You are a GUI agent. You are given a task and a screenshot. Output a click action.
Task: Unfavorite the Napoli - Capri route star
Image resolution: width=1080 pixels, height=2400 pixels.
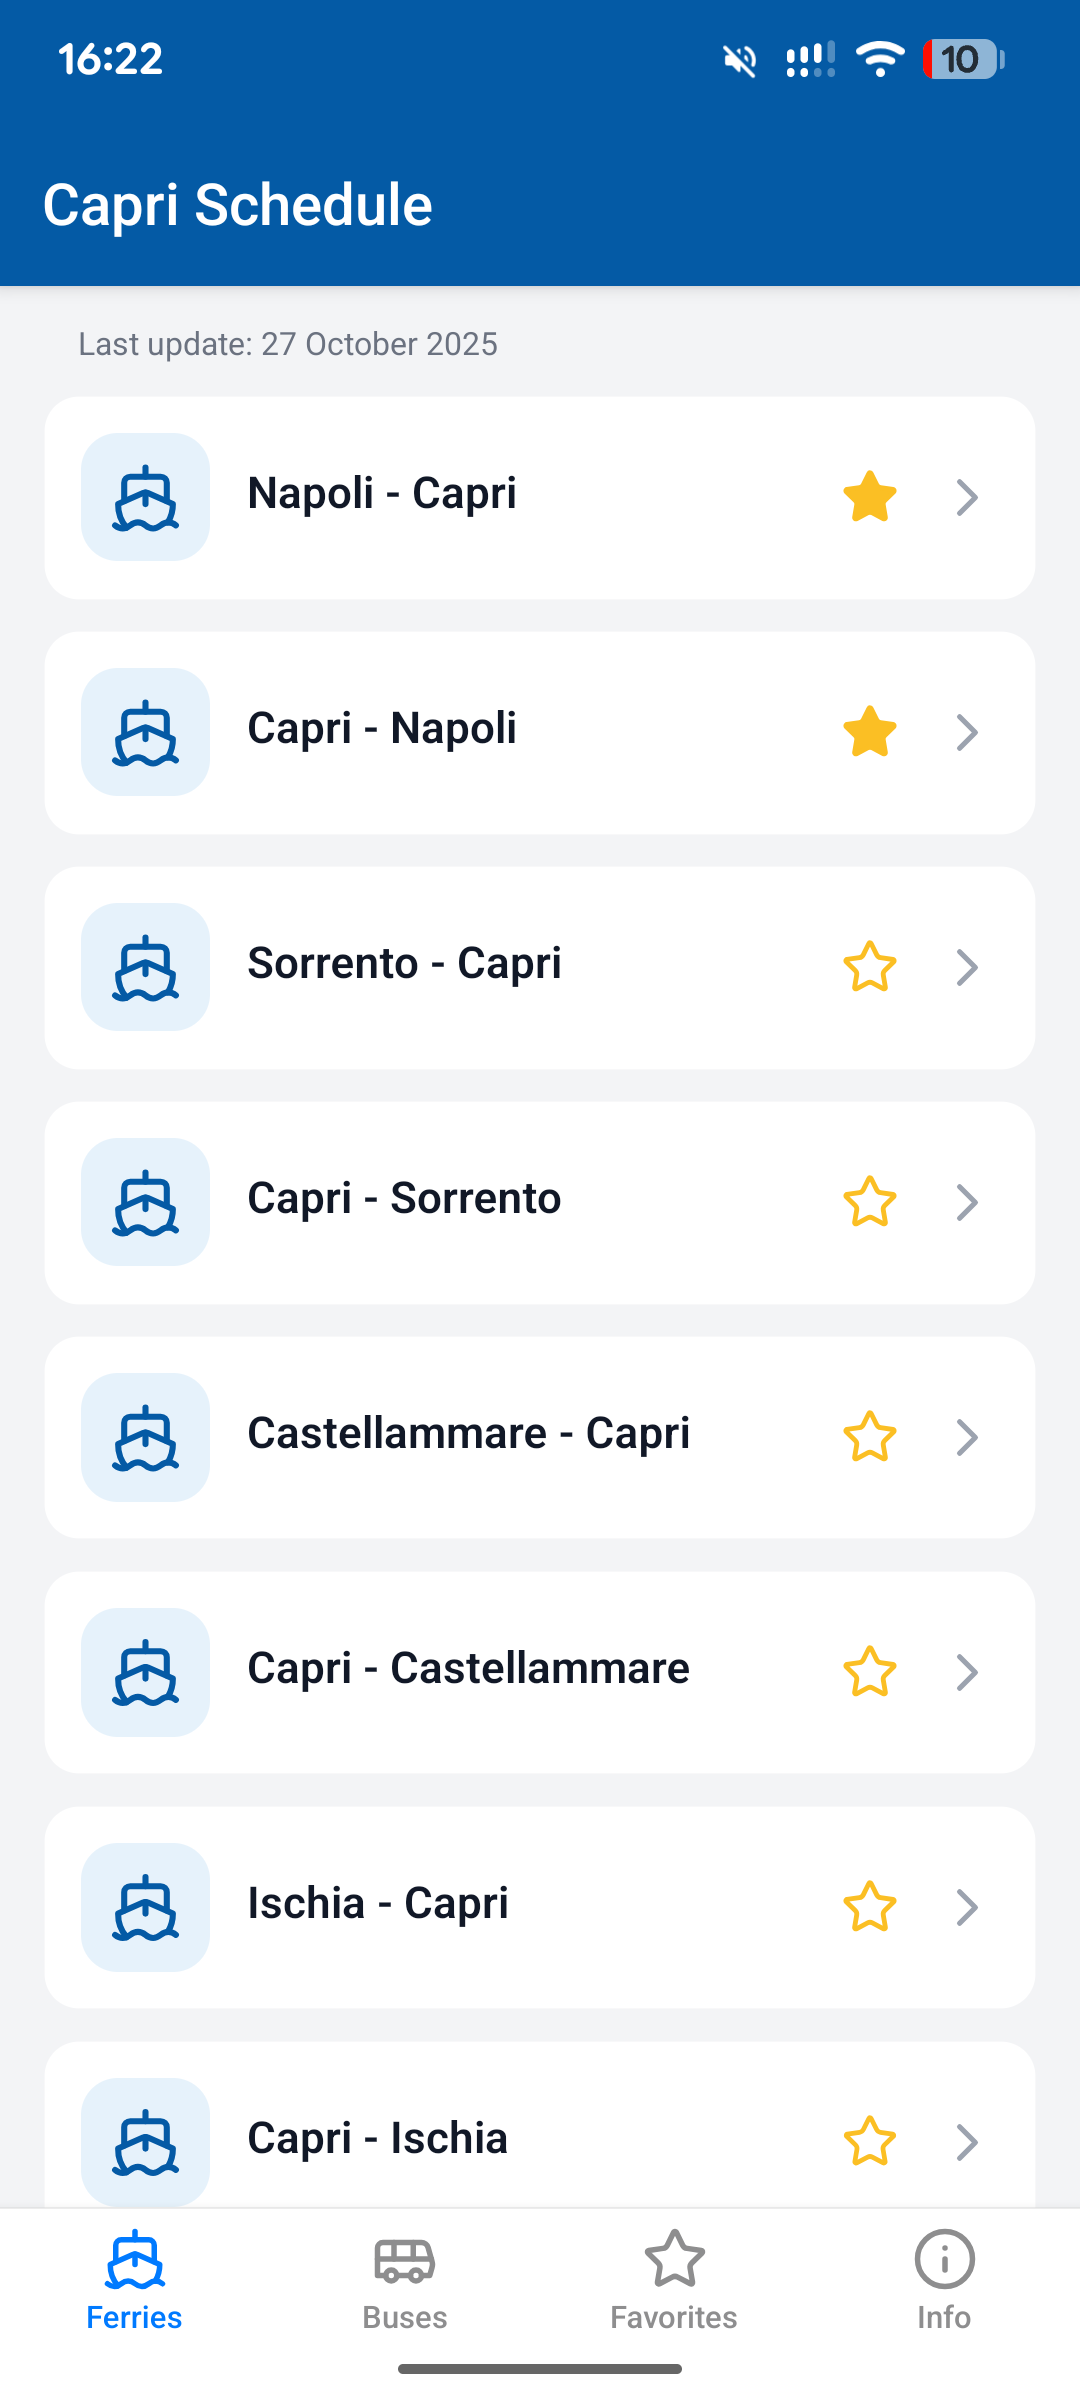tap(869, 497)
